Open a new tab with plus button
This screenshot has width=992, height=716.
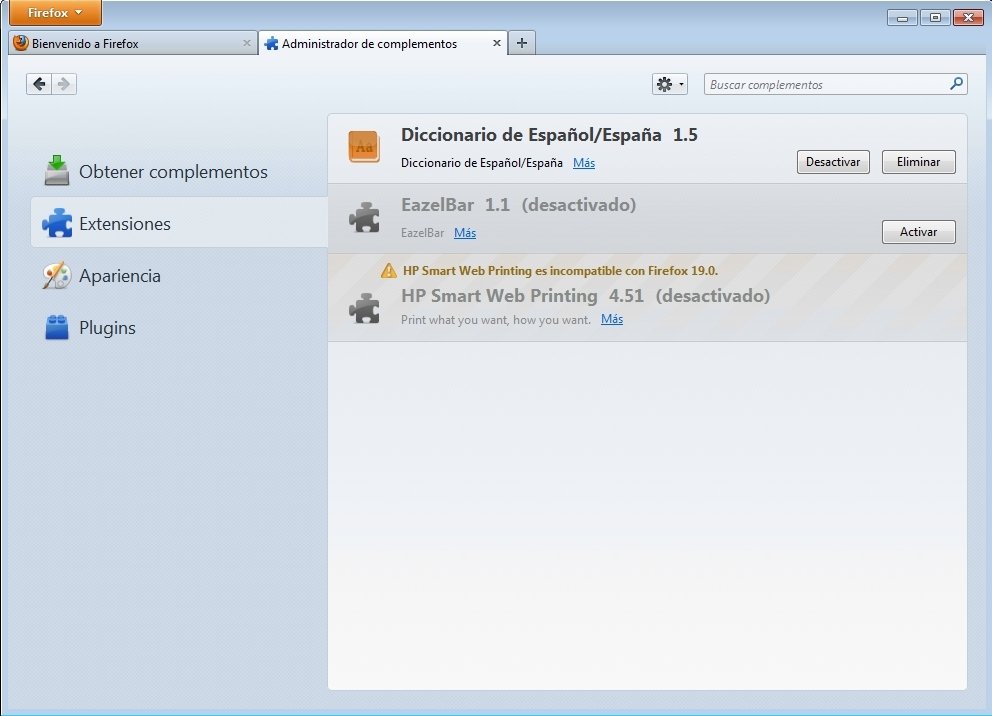click(522, 43)
